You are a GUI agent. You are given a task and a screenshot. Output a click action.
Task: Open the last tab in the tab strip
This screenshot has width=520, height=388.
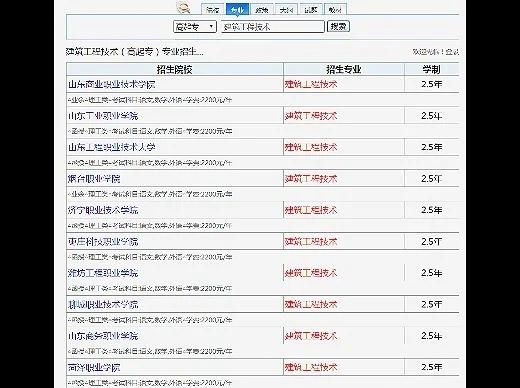tap(335, 9)
